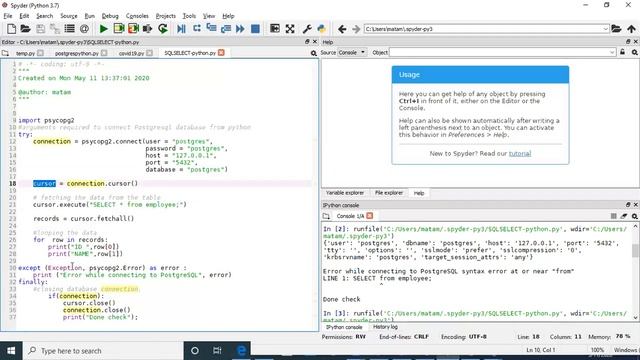Run the current cell icon
The width and height of the screenshot is (640, 360).
pyautogui.click(x=119, y=29)
